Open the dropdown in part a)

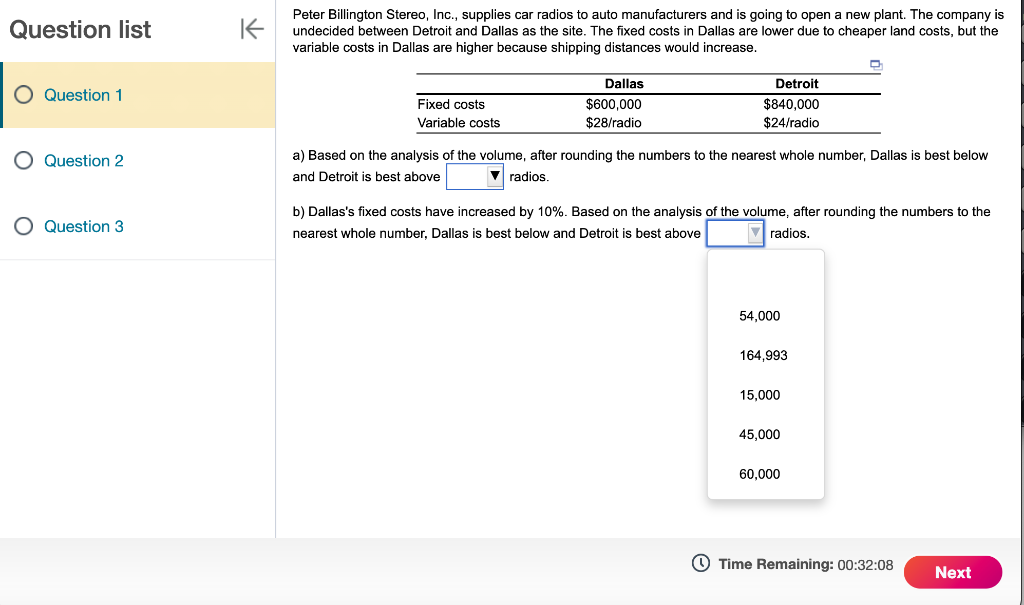(x=494, y=175)
